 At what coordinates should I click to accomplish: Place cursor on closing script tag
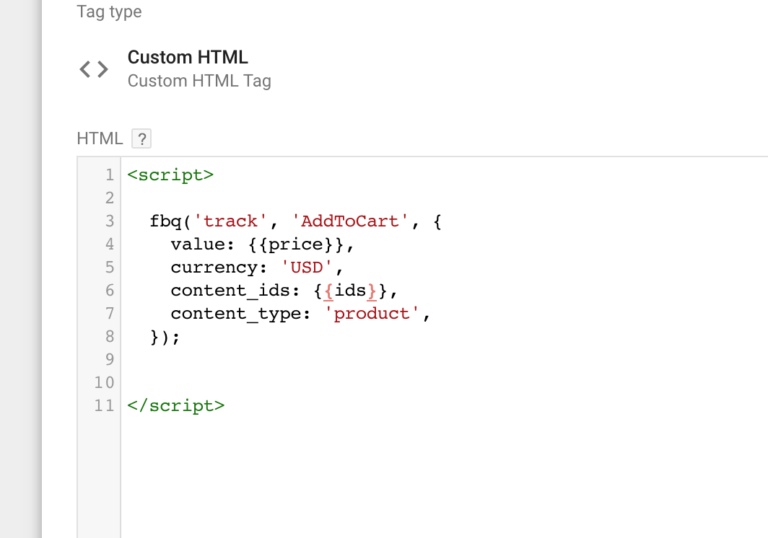point(176,406)
